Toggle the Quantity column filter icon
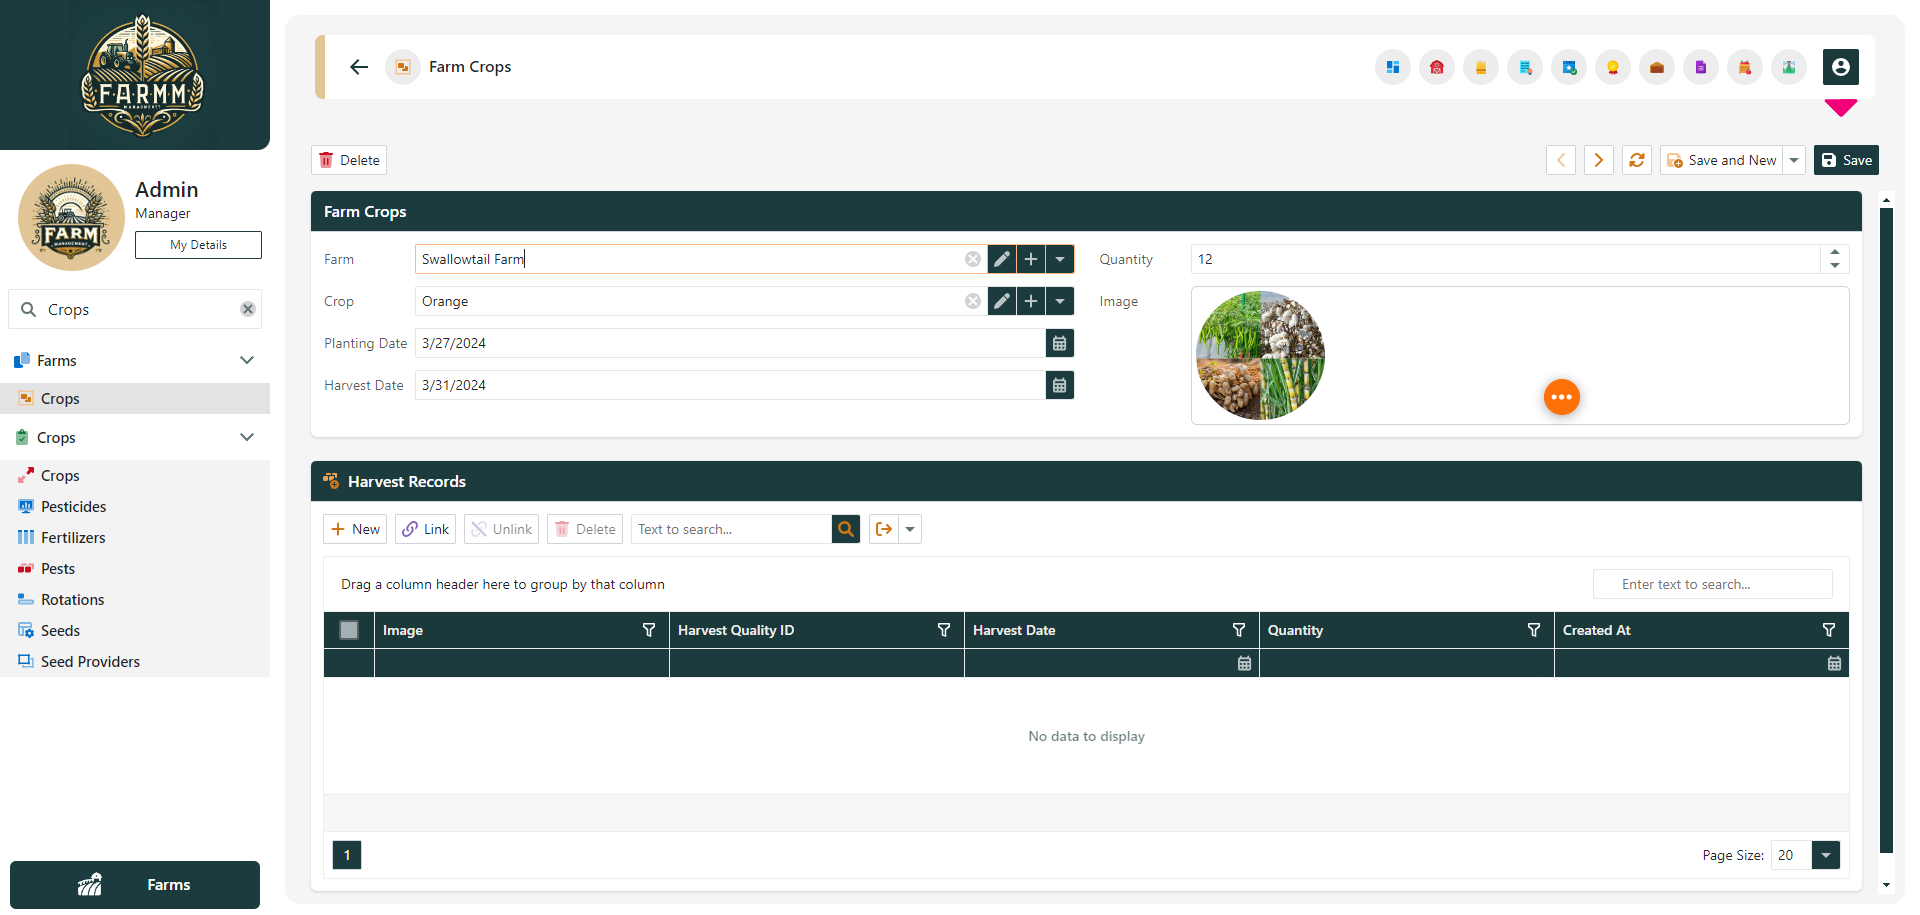1920x915 pixels. pos(1534,630)
